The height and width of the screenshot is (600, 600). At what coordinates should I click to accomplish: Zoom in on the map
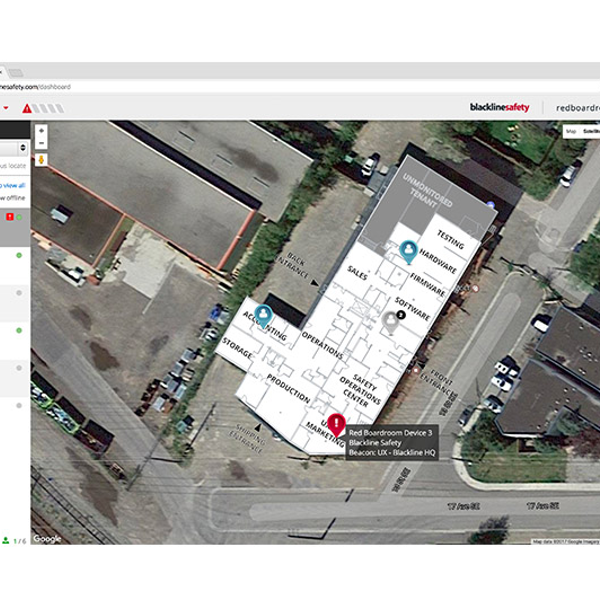pos(41,130)
